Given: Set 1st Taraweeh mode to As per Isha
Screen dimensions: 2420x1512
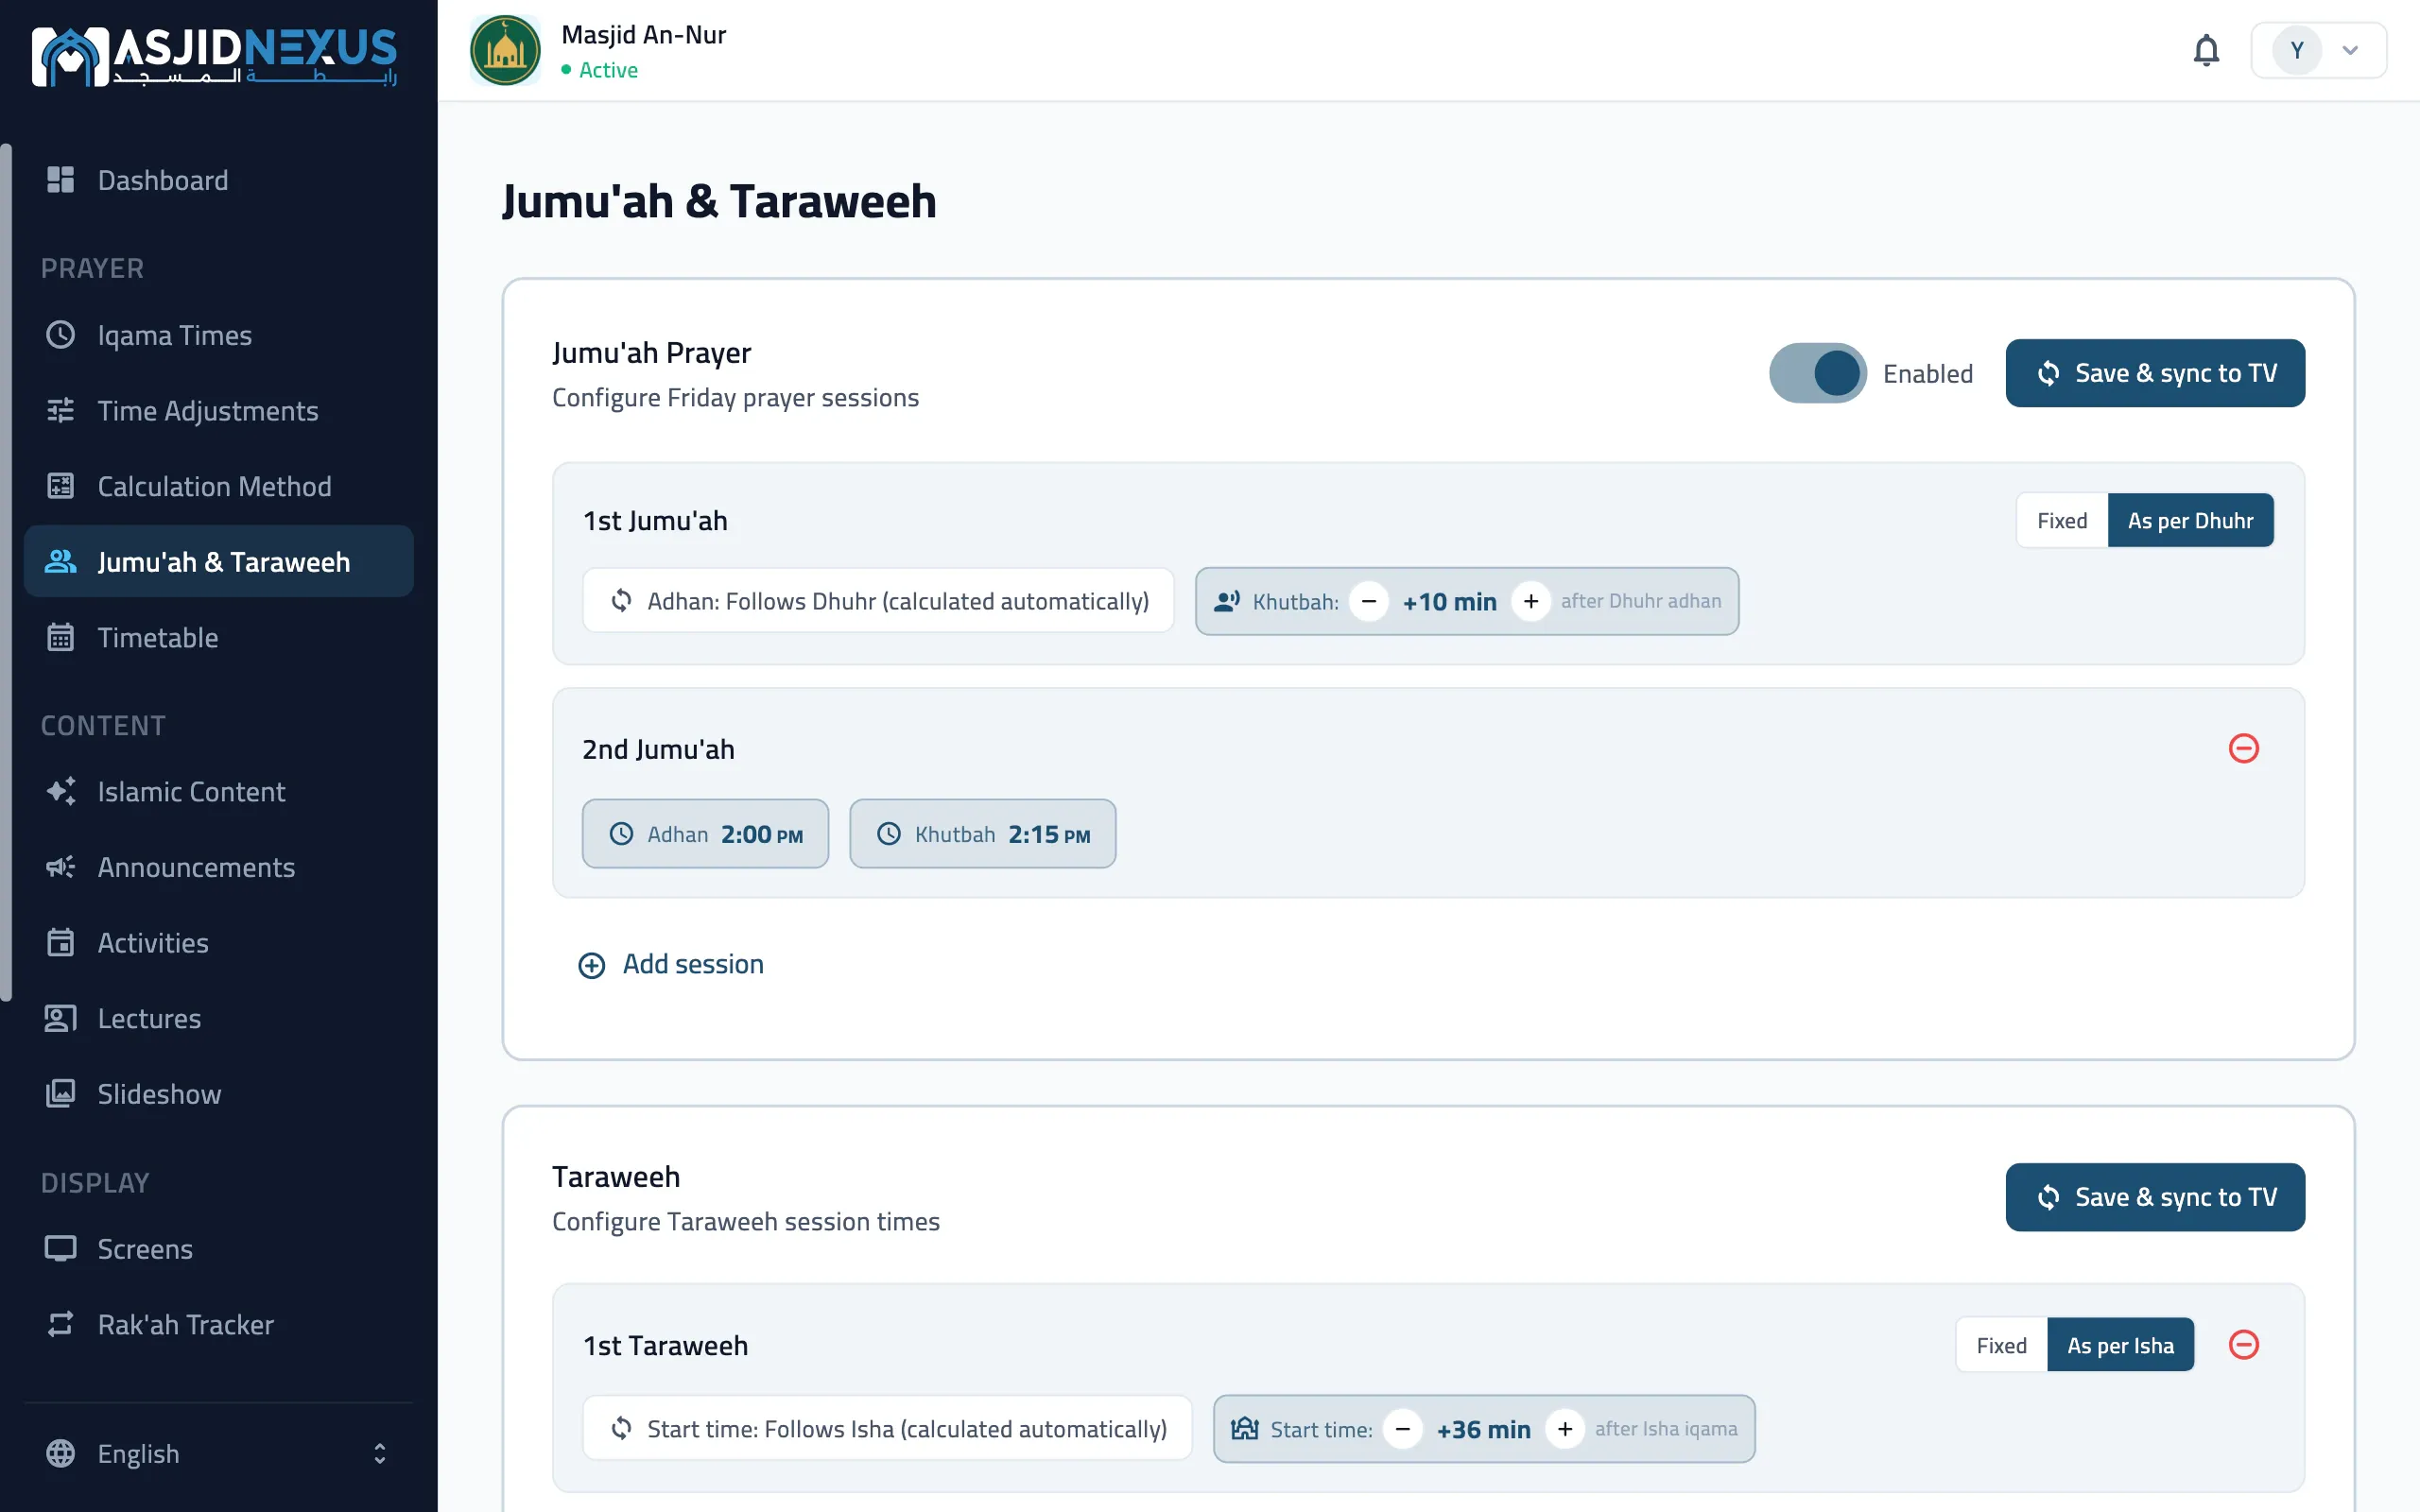Looking at the screenshot, I should [x=2120, y=1345].
